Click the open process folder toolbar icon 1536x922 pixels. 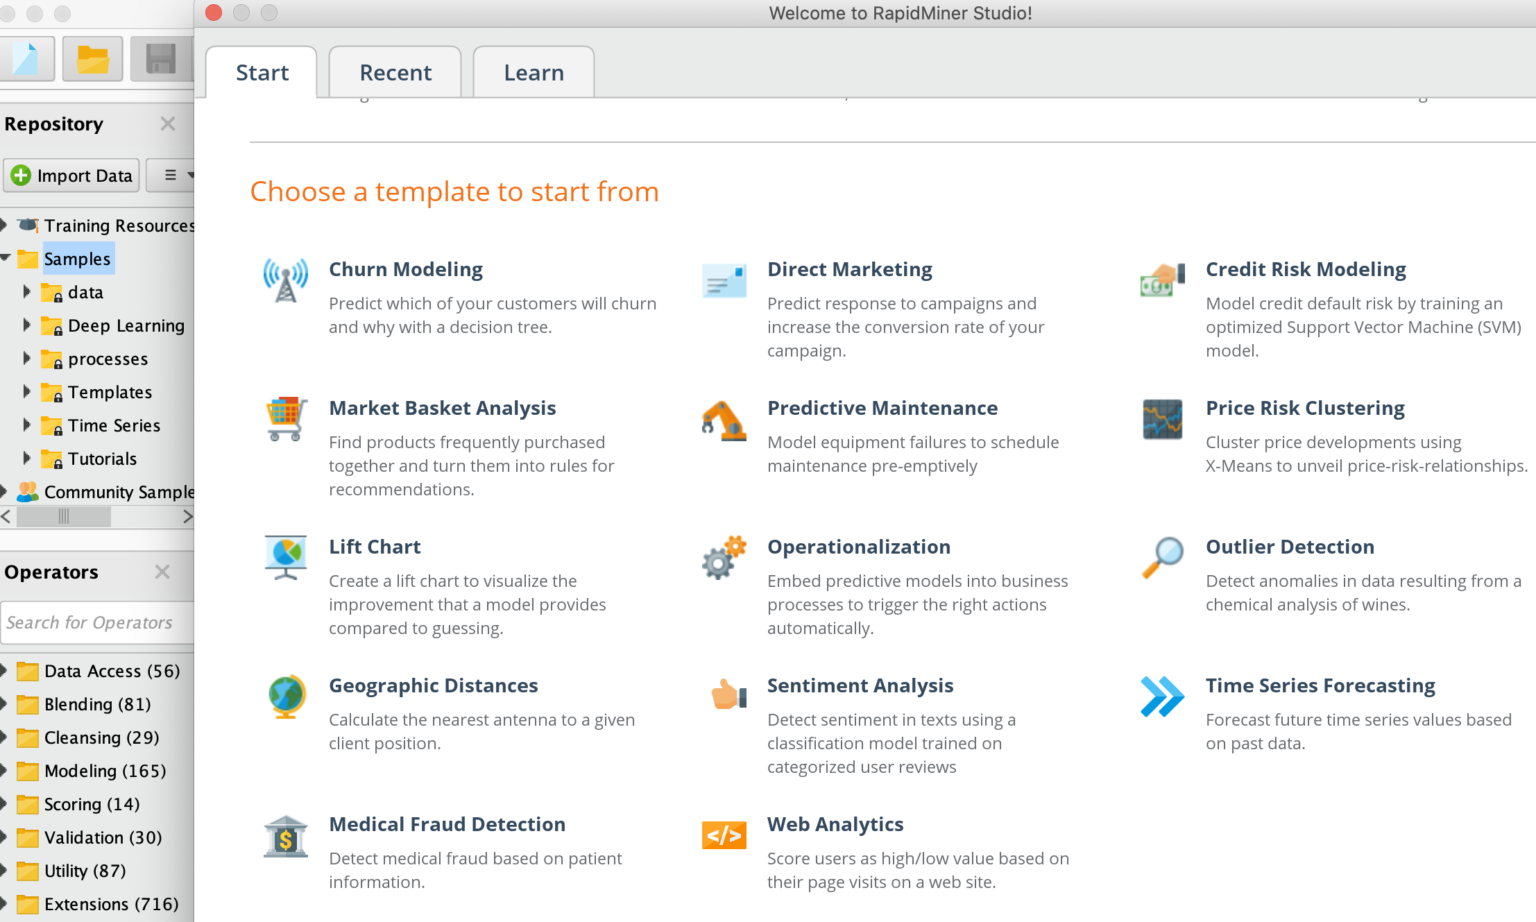click(93, 59)
